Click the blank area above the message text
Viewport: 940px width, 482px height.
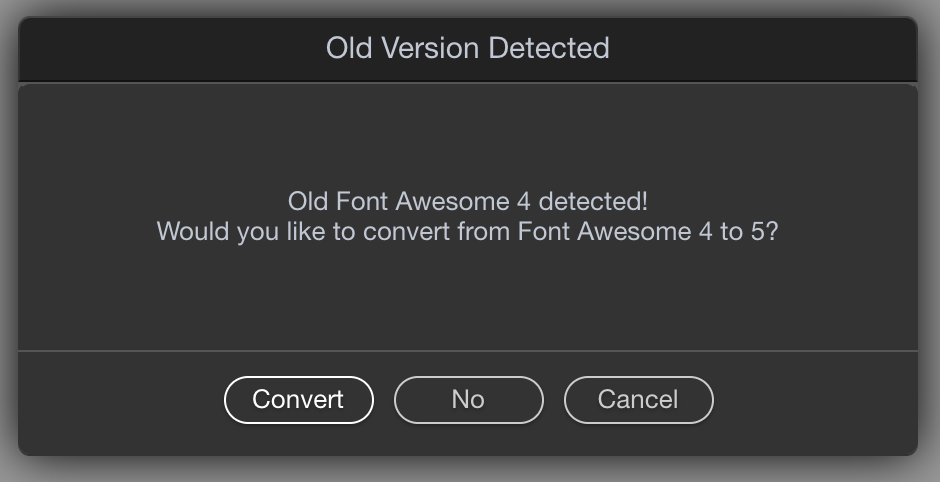(x=467, y=135)
